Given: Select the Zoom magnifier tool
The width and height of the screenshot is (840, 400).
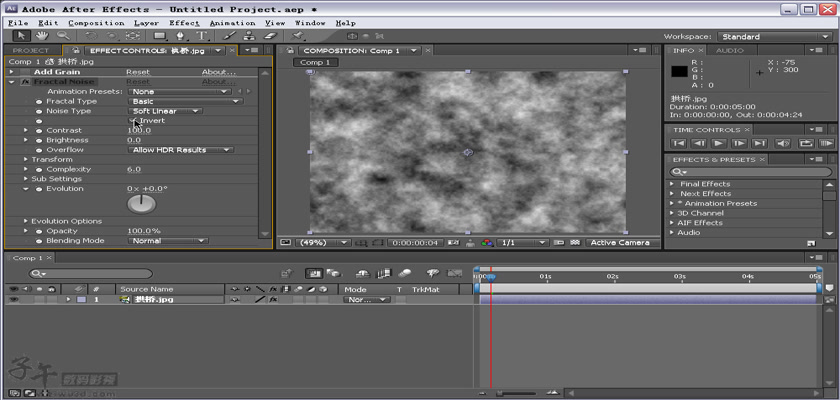Looking at the screenshot, I should coord(63,36).
